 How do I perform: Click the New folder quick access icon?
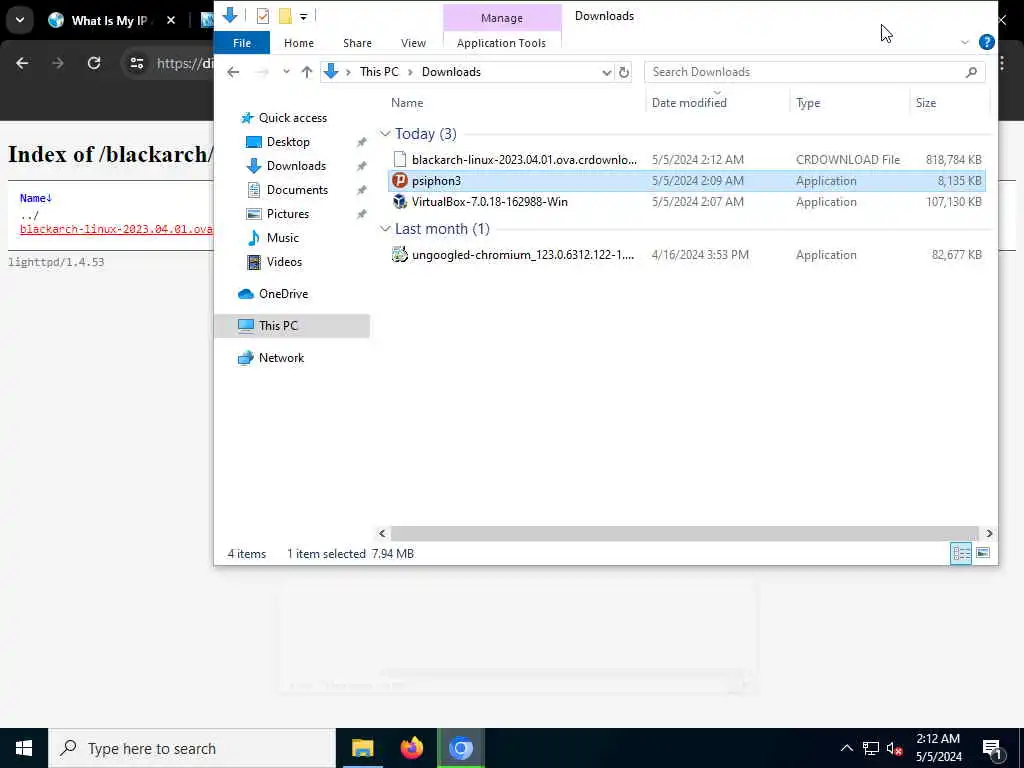click(x=285, y=16)
